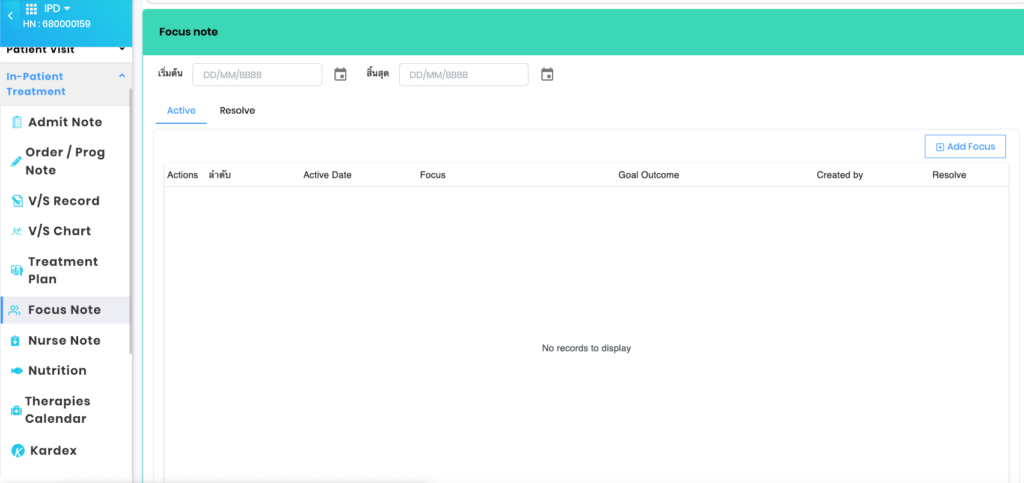Switch to the Resolve tab
This screenshot has width=1024, height=483.
237,111
